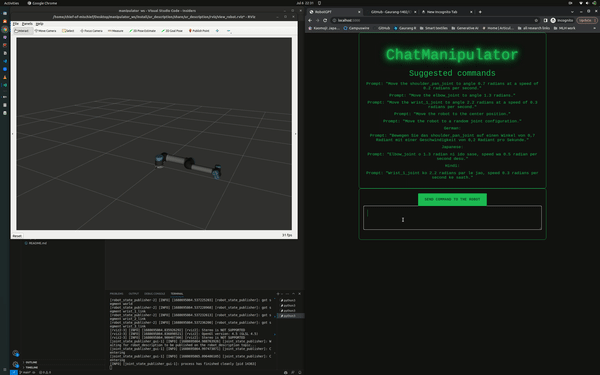Click the Reset button in RViz
600x375 pixels.
tap(17, 236)
